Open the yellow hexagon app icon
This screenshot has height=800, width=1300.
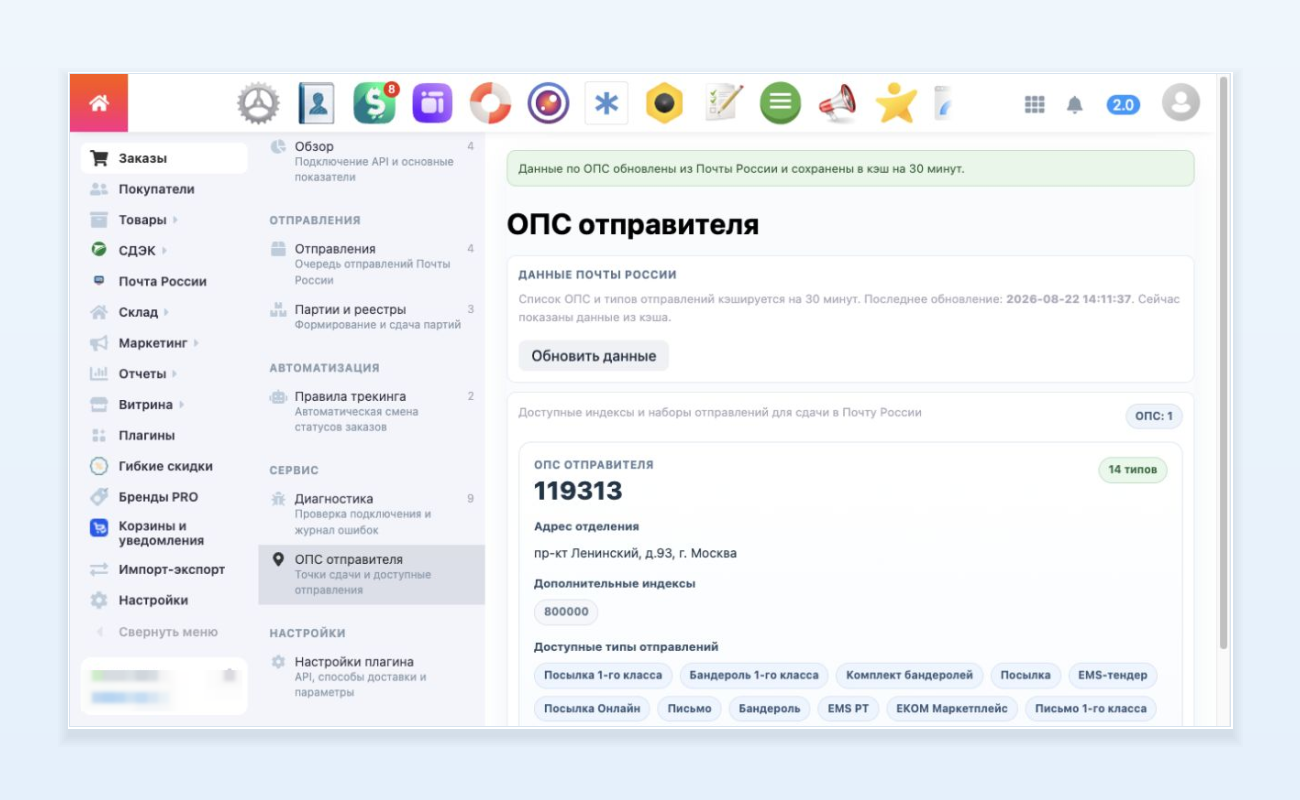[x=664, y=103]
